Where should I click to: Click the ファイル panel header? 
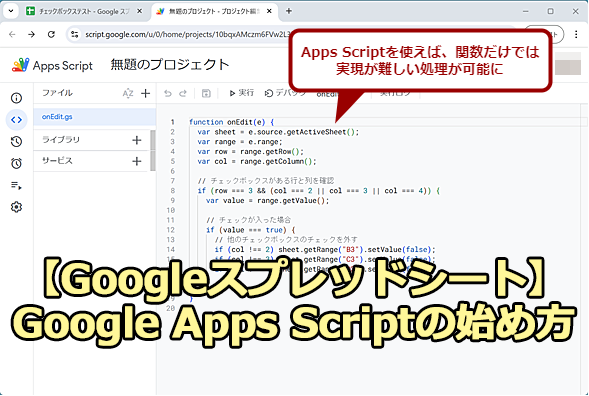tap(57, 93)
